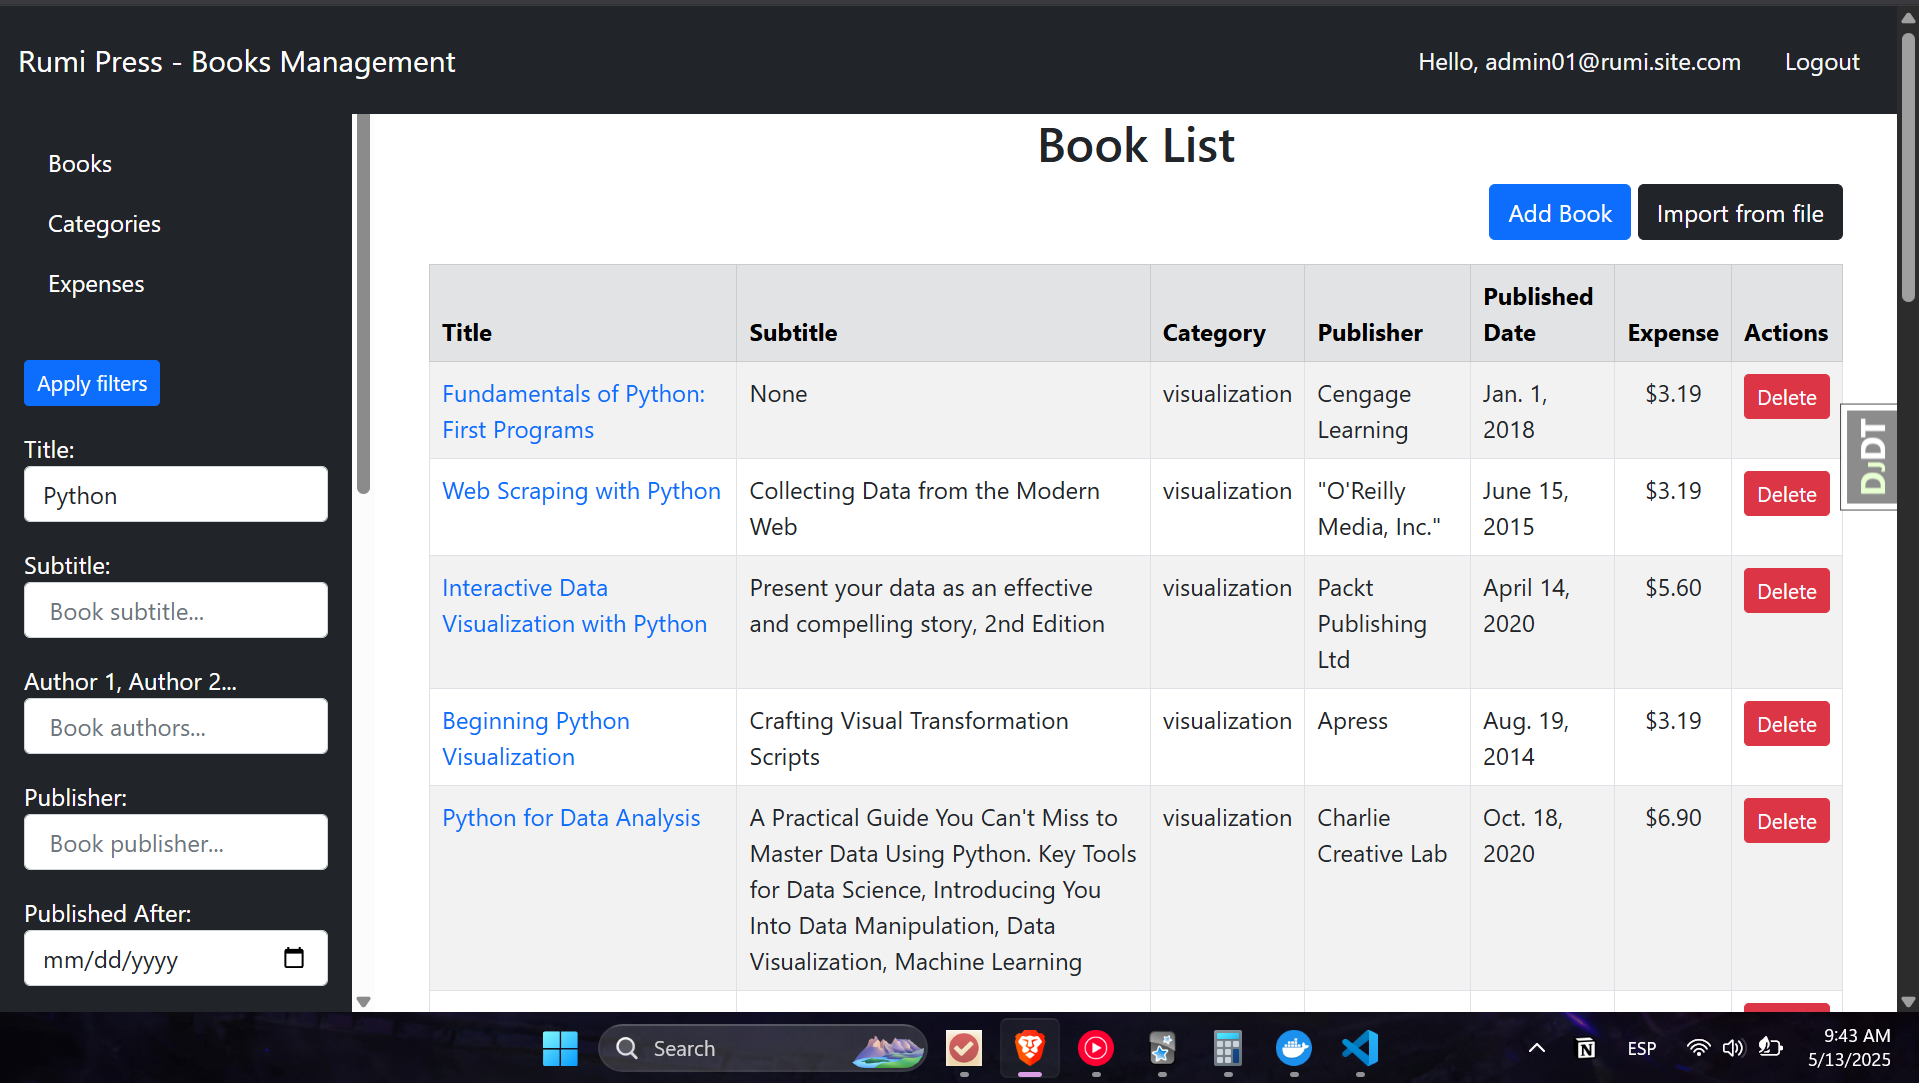Image resolution: width=1919 pixels, height=1083 pixels.
Task: Open the calculator taskbar icon
Action: (x=1228, y=1048)
